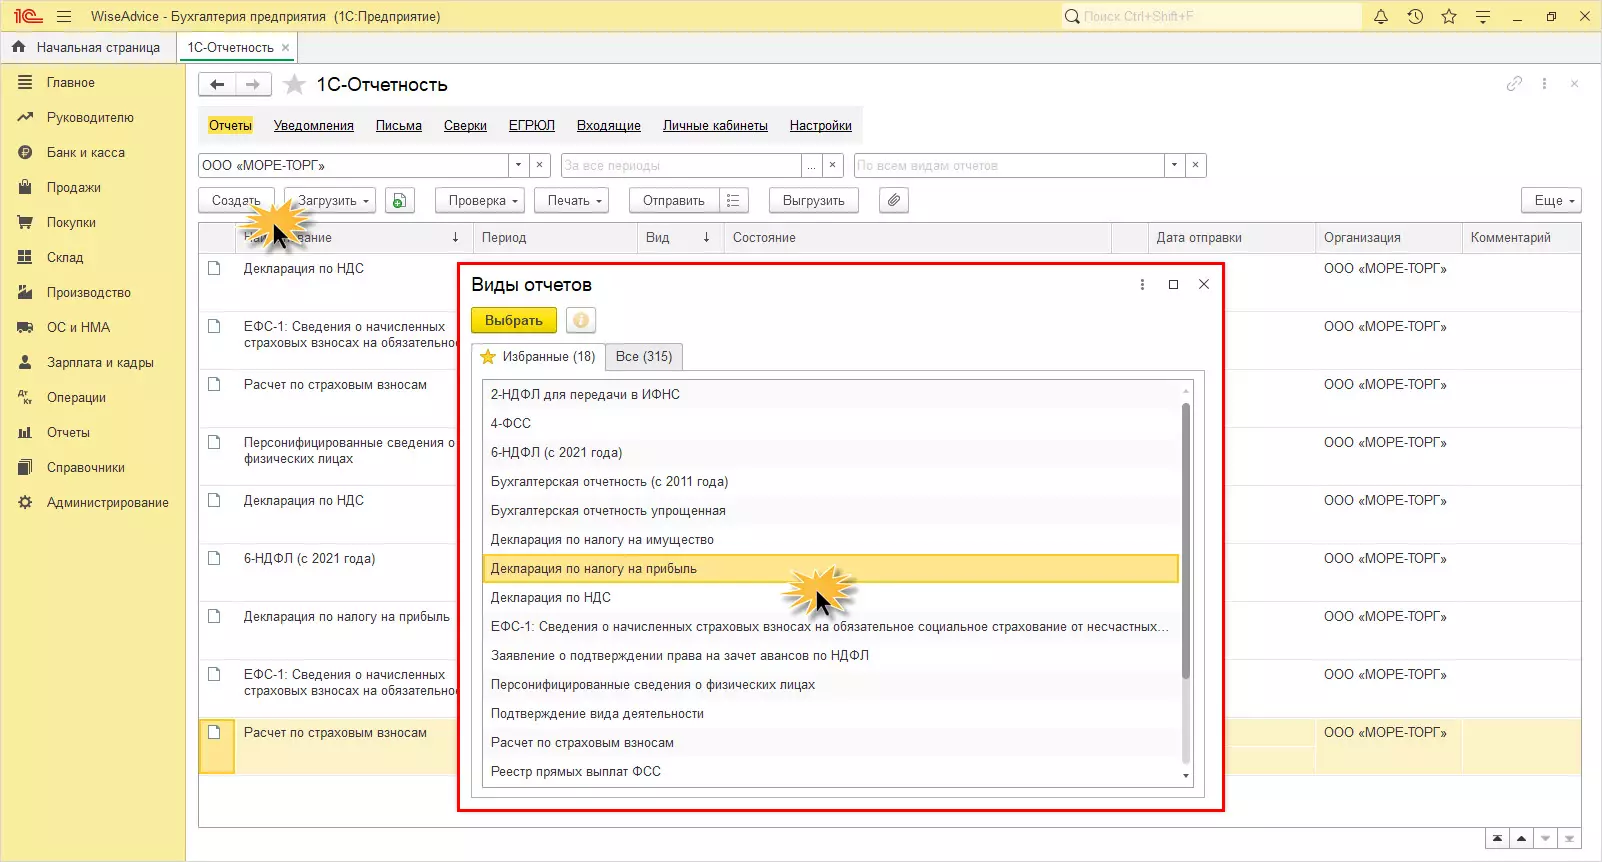This screenshot has height=862, width=1602.
Task: Click the report types list scrollbar
Action: pyautogui.click(x=1186, y=540)
